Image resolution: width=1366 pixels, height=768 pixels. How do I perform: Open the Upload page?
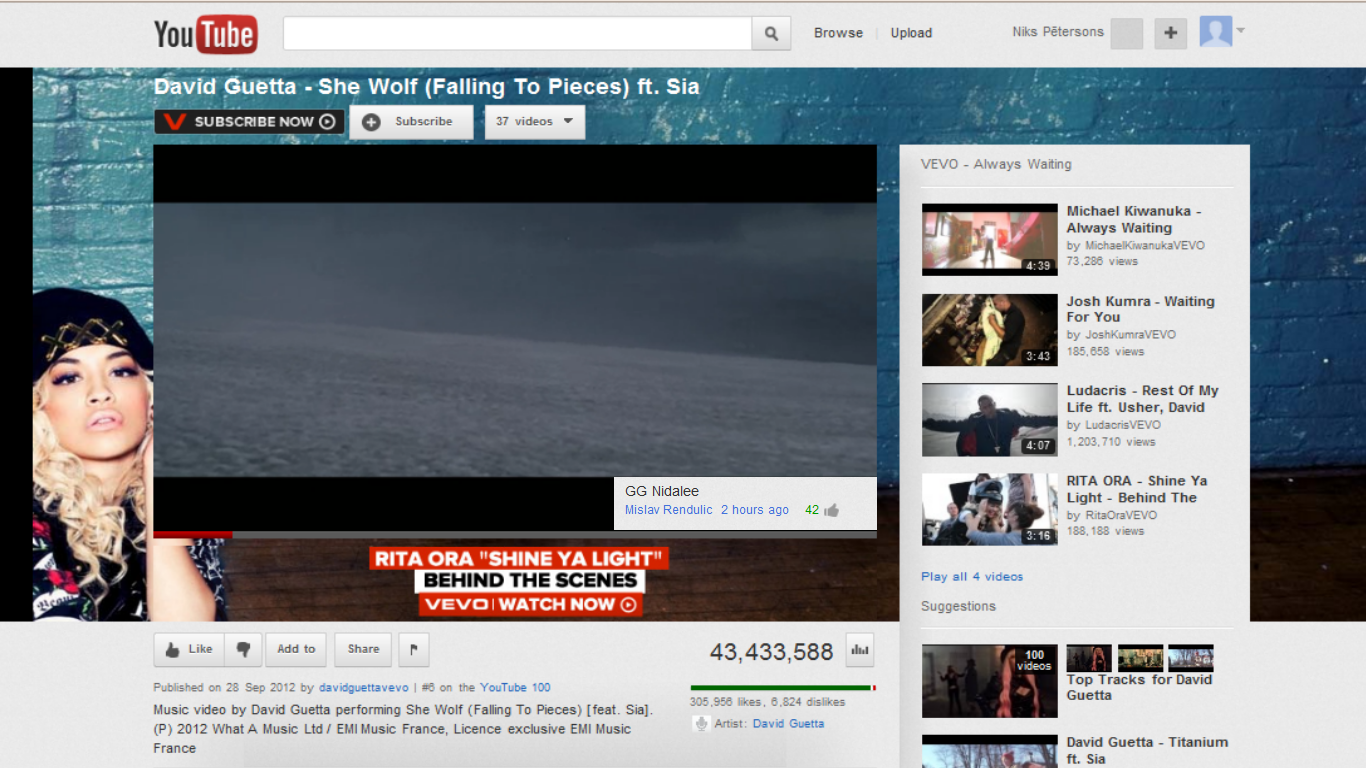911,33
